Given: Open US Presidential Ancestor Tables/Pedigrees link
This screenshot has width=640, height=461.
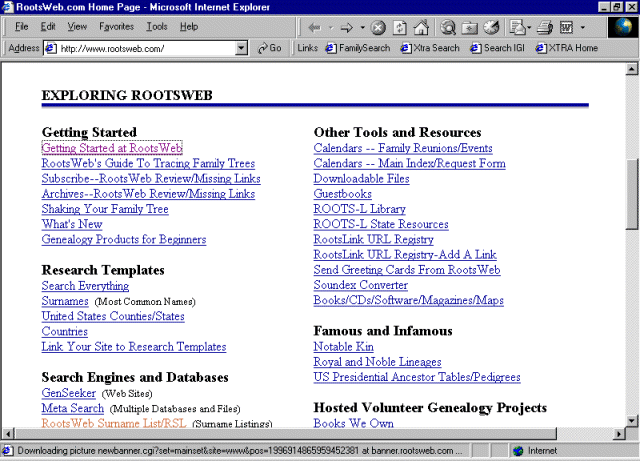Looking at the screenshot, I should [x=417, y=377].
